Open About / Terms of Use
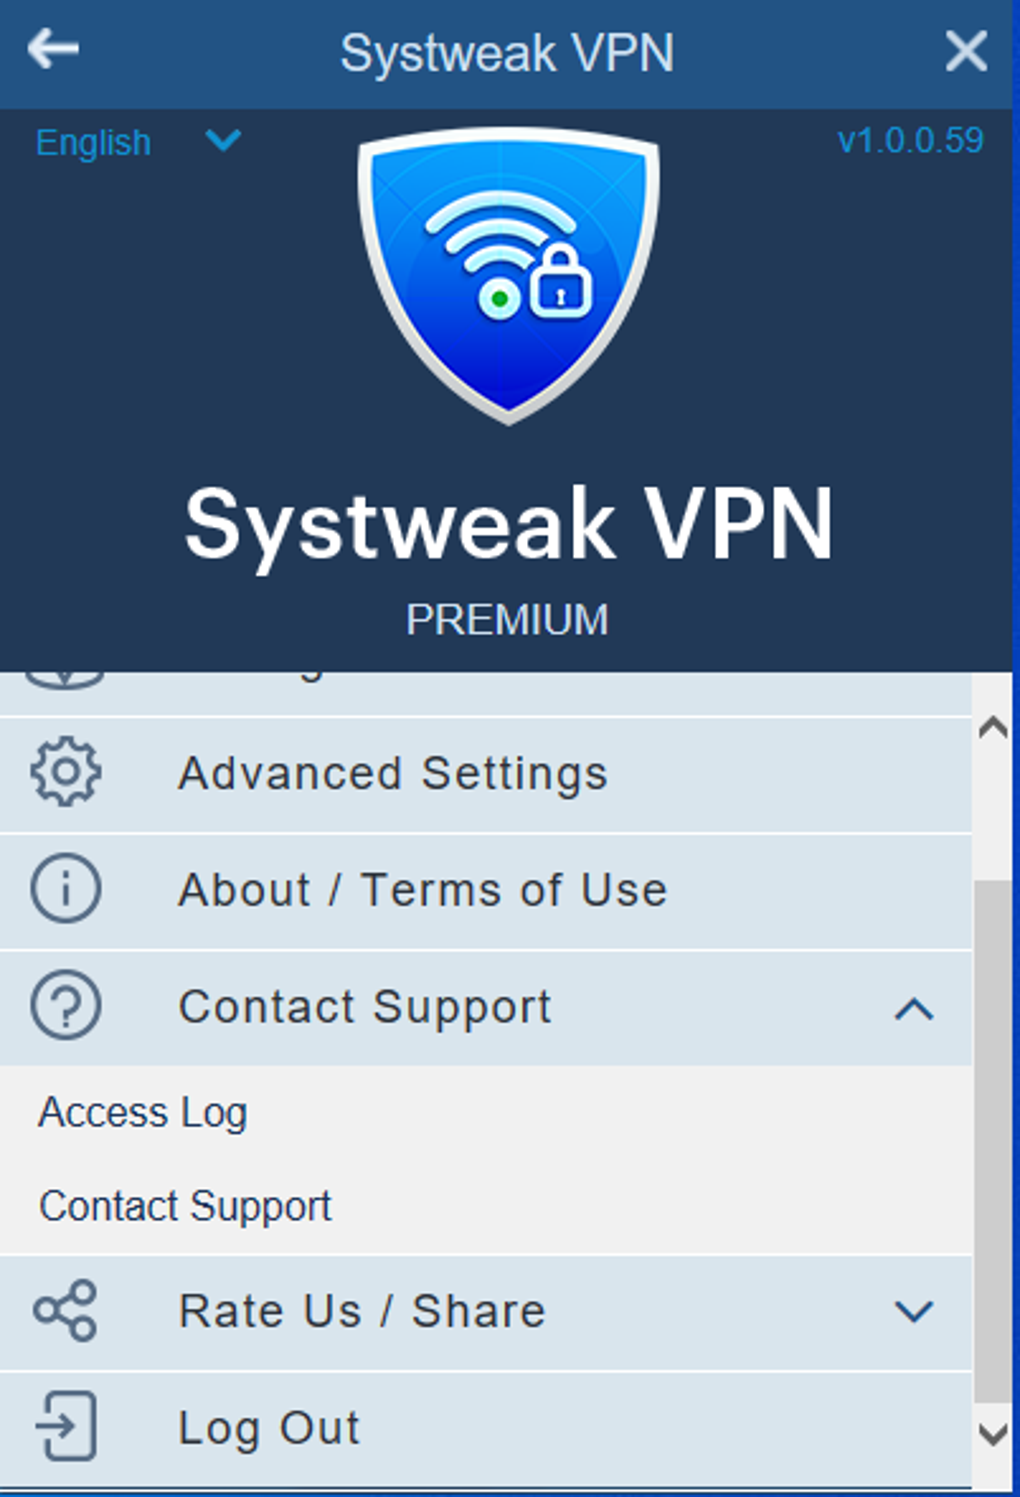1020x1497 pixels. pyautogui.click(x=423, y=888)
